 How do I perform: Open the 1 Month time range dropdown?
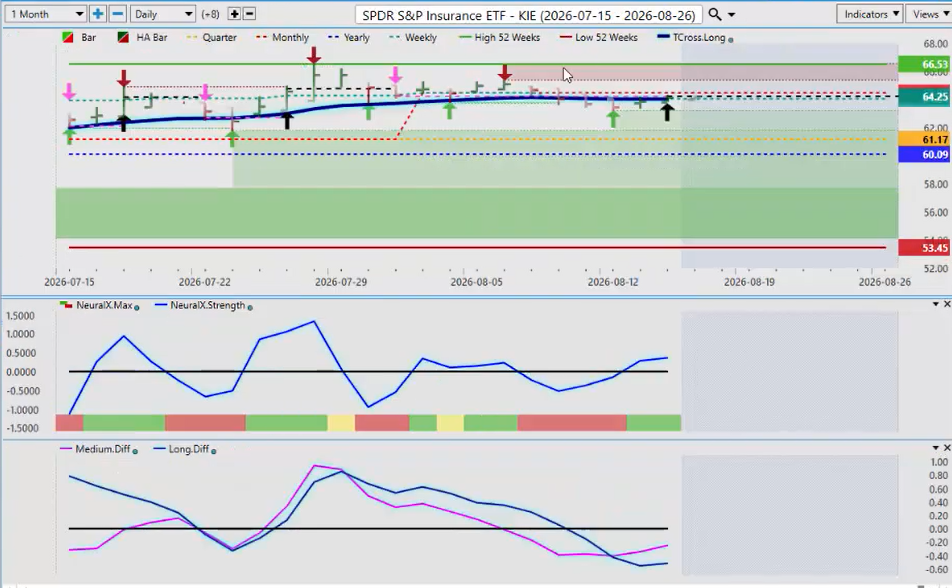(45, 14)
